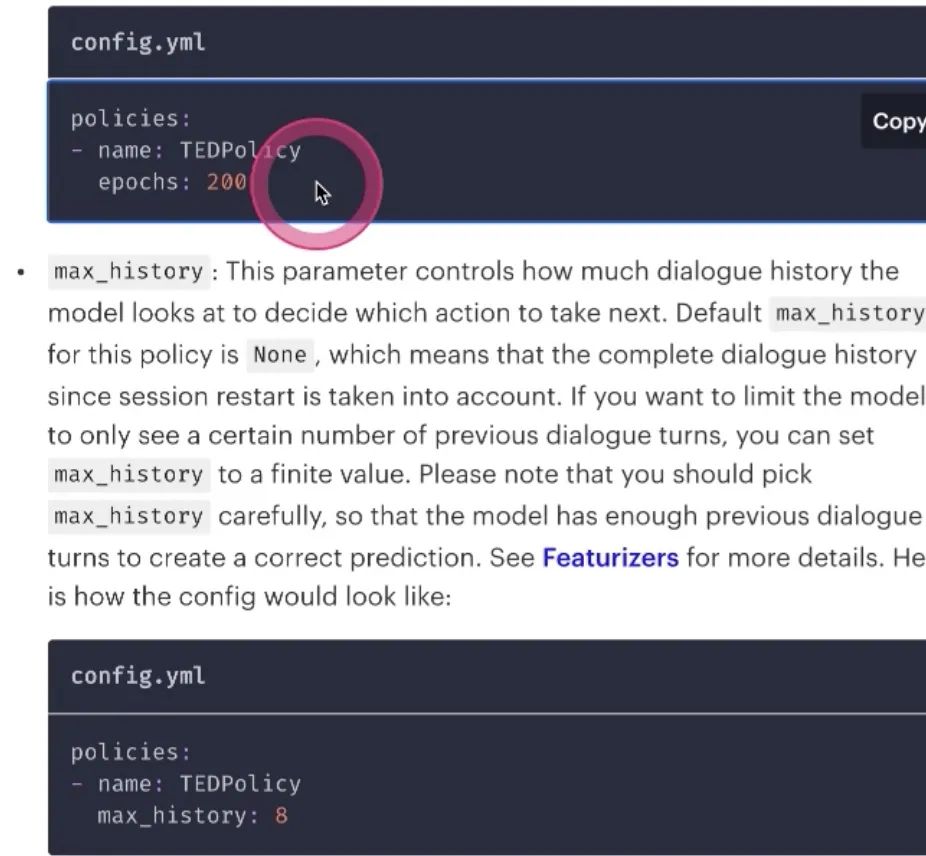This screenshot has width=926, height=856.
Task: Open the Featurizers link
Action: click(610, 558)
